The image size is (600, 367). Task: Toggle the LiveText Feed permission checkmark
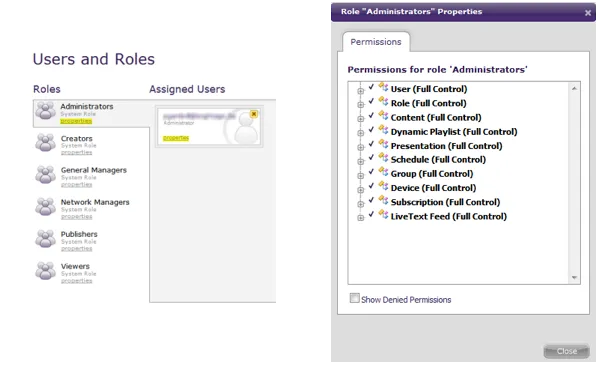[x=371, y=214]
